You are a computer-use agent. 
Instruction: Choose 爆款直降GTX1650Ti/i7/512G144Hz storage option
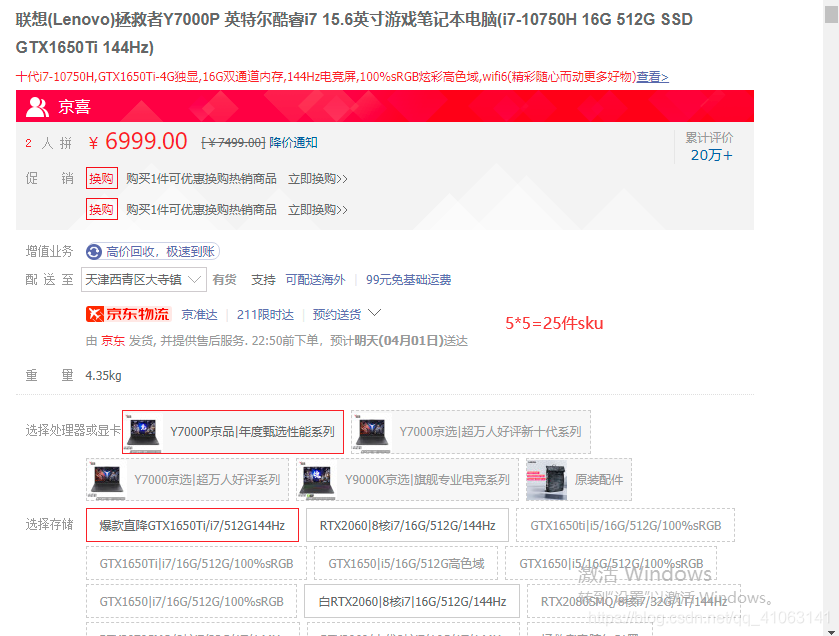point(192,525)
